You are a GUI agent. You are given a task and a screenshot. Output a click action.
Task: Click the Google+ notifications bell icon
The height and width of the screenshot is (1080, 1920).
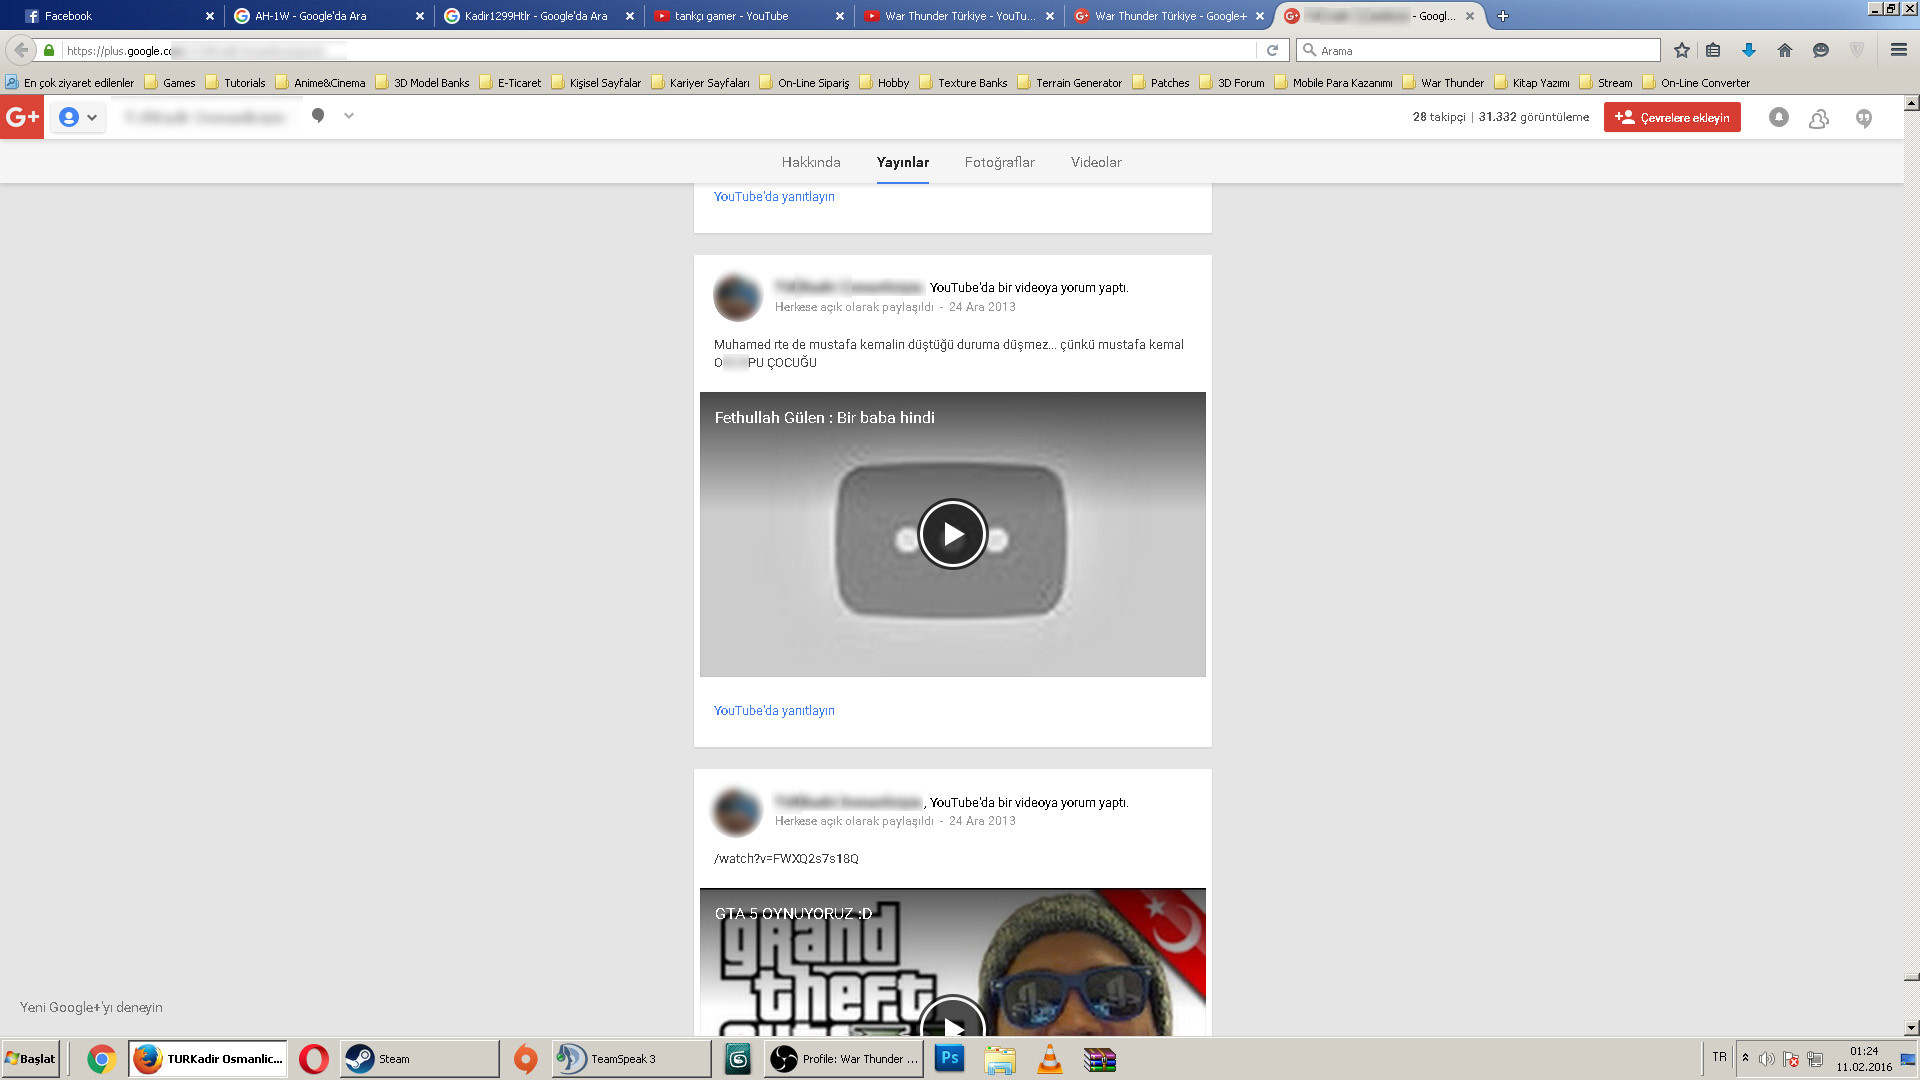coord(1778,117)
